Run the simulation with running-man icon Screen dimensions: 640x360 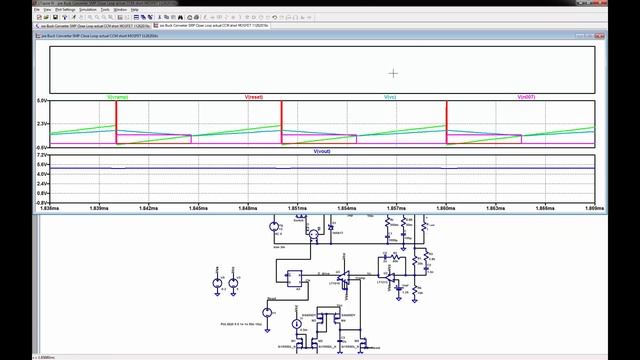(74, 17)
